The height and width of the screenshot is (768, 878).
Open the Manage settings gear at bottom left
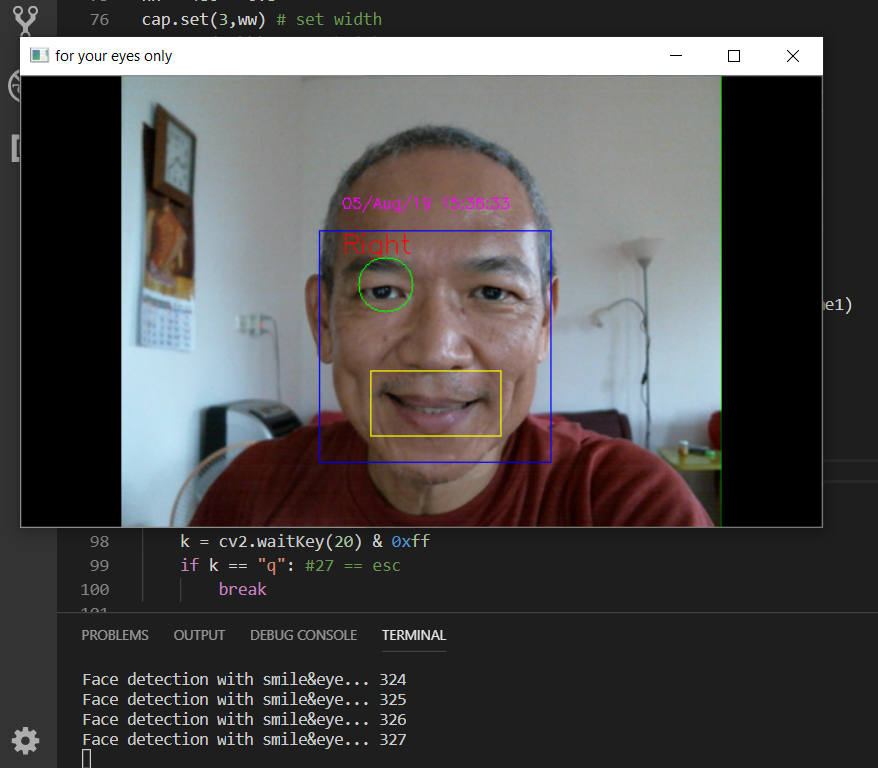coord(25,741)
